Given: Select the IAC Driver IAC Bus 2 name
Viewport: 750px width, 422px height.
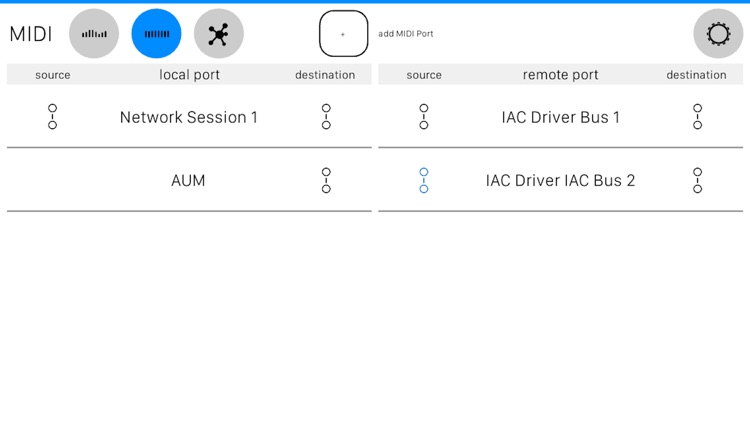Looking at the screenshot, I should click(561, 180).
